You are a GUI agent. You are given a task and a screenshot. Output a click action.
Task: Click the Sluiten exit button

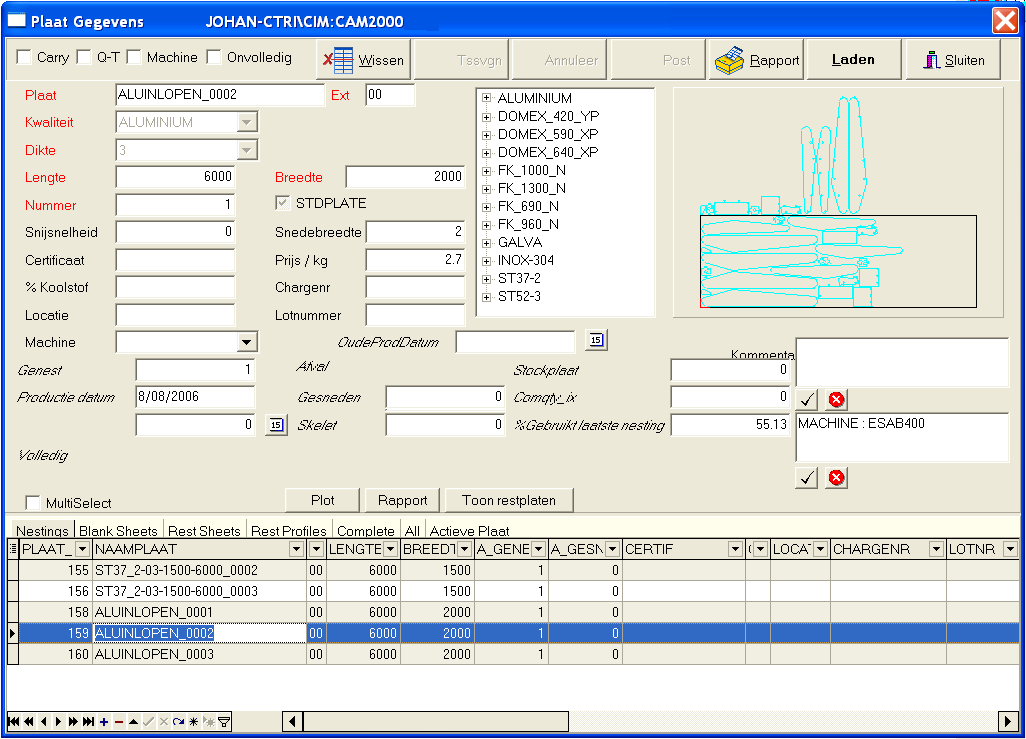point(953,60)
